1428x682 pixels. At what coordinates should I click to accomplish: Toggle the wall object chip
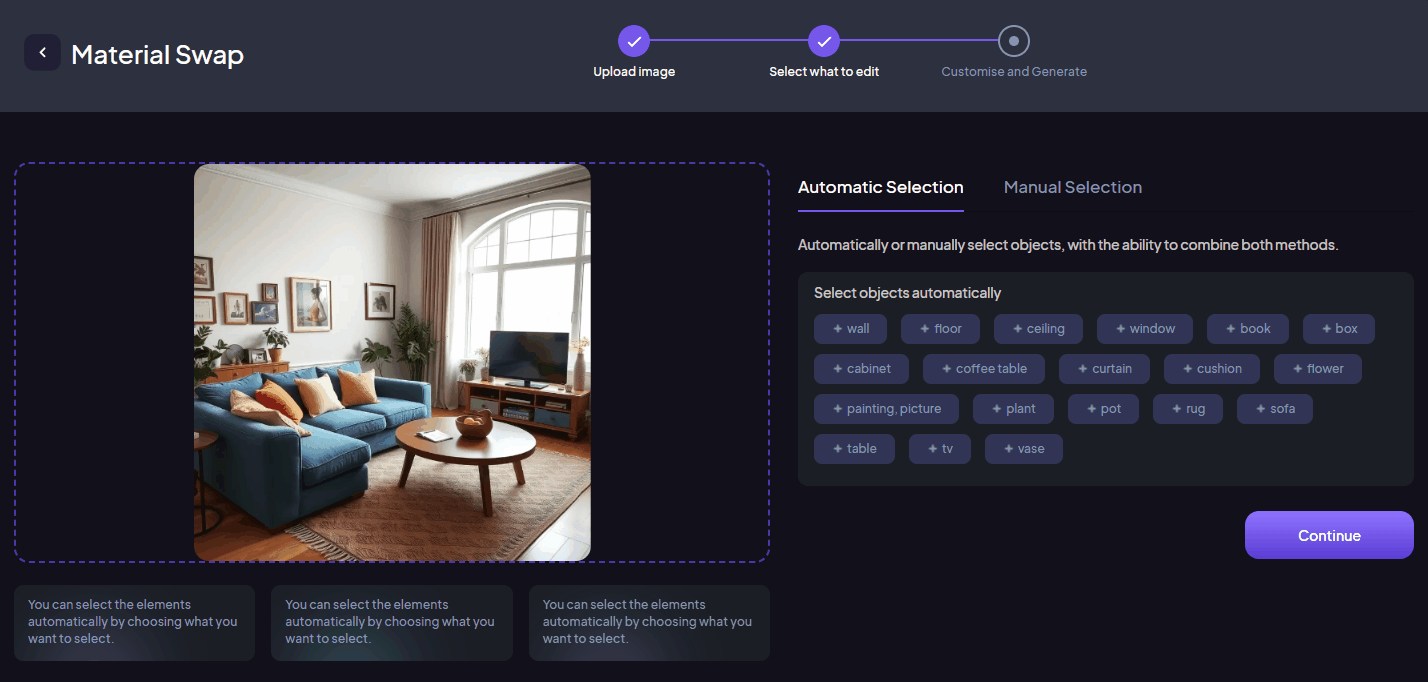850,329
